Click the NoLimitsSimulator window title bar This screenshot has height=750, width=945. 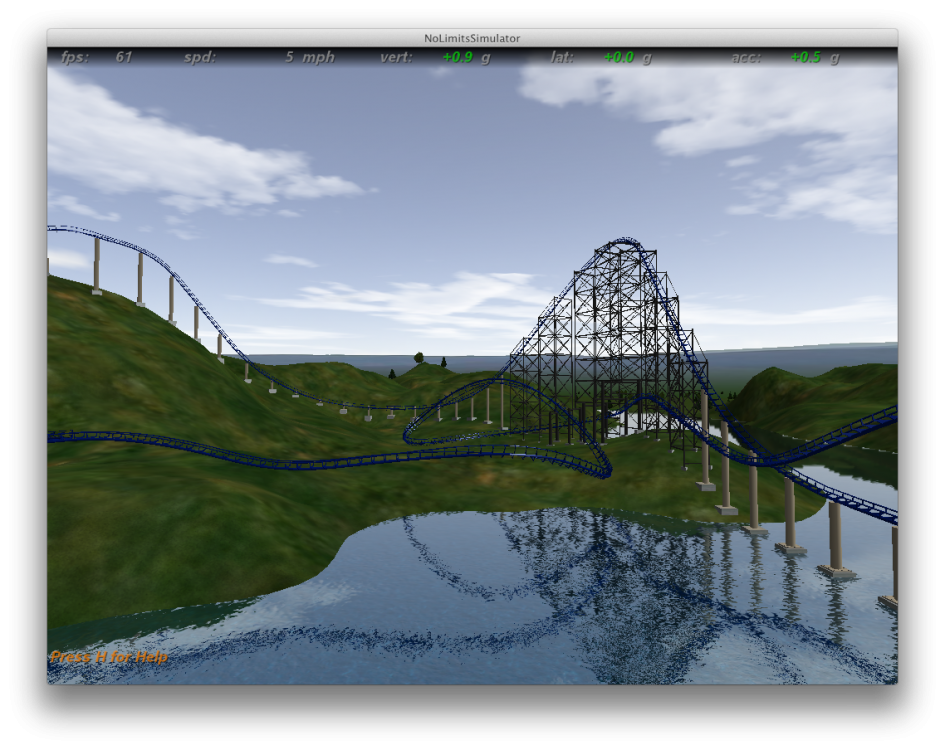471,38
